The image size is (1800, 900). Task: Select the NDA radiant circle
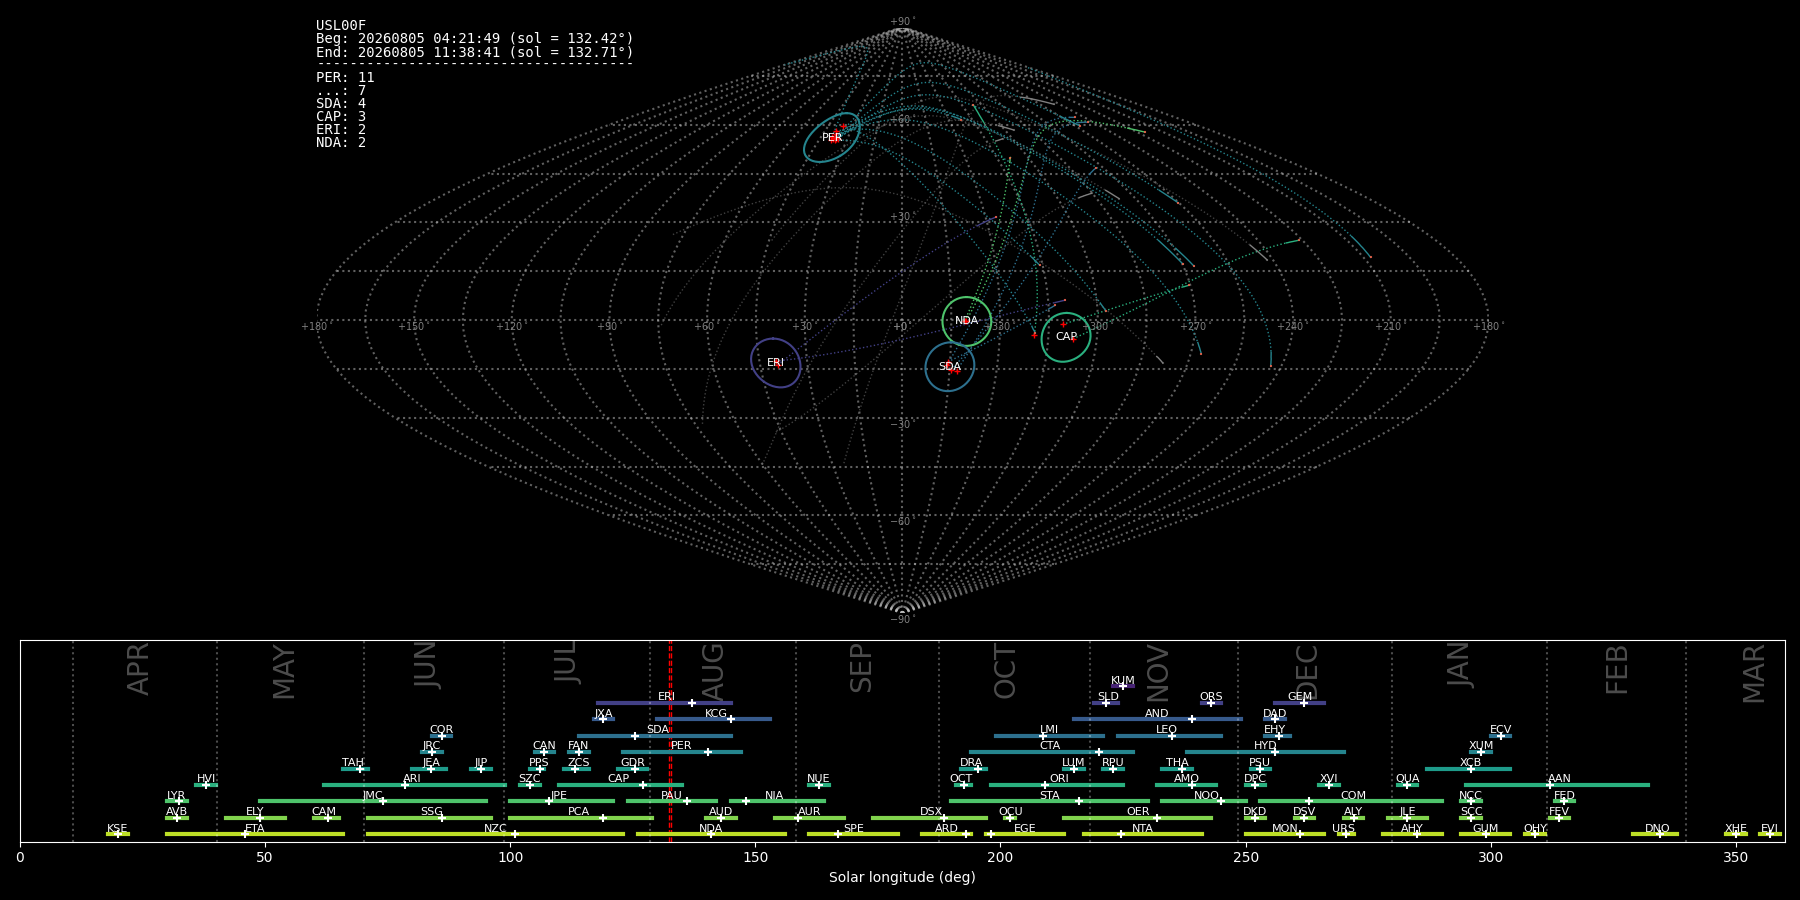pyautogui.click(x=967, y=321)
